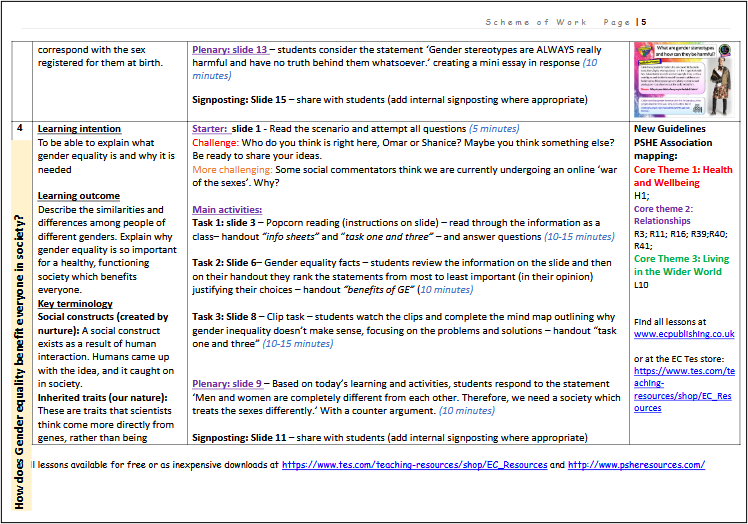Open the EC Tes store link in right column
Image resolution: width=748 pixels, height=524 pixels.
click(x=684, y=389)
